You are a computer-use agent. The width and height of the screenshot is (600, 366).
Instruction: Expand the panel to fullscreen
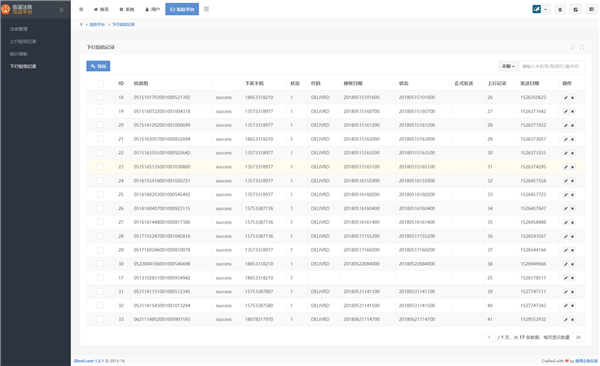582,47
